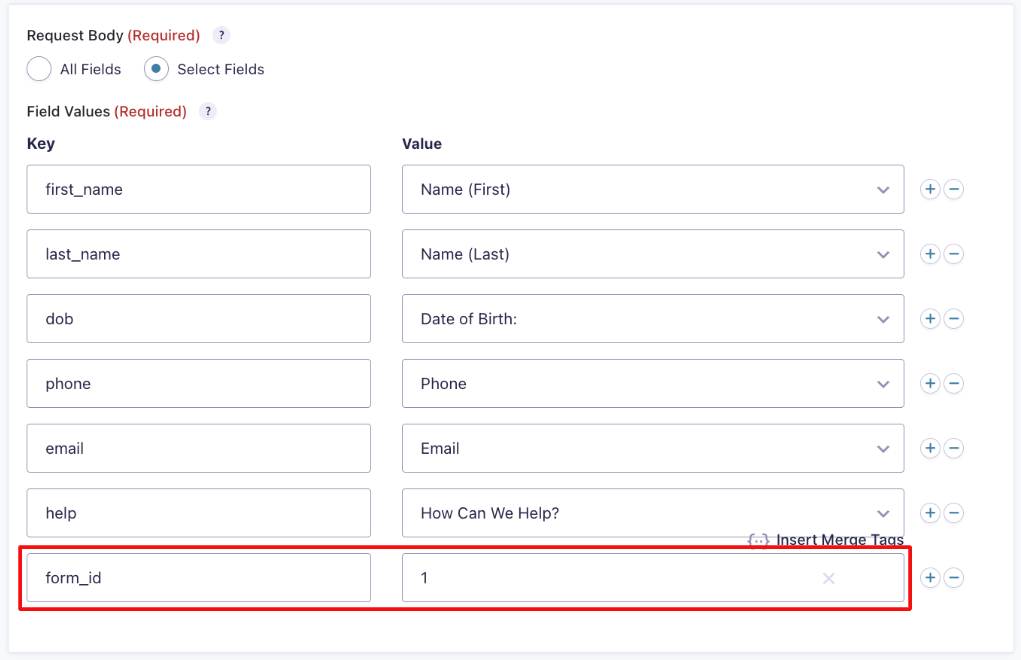
Task: Remove the email row with minus icon
Action: click(954, 448)
